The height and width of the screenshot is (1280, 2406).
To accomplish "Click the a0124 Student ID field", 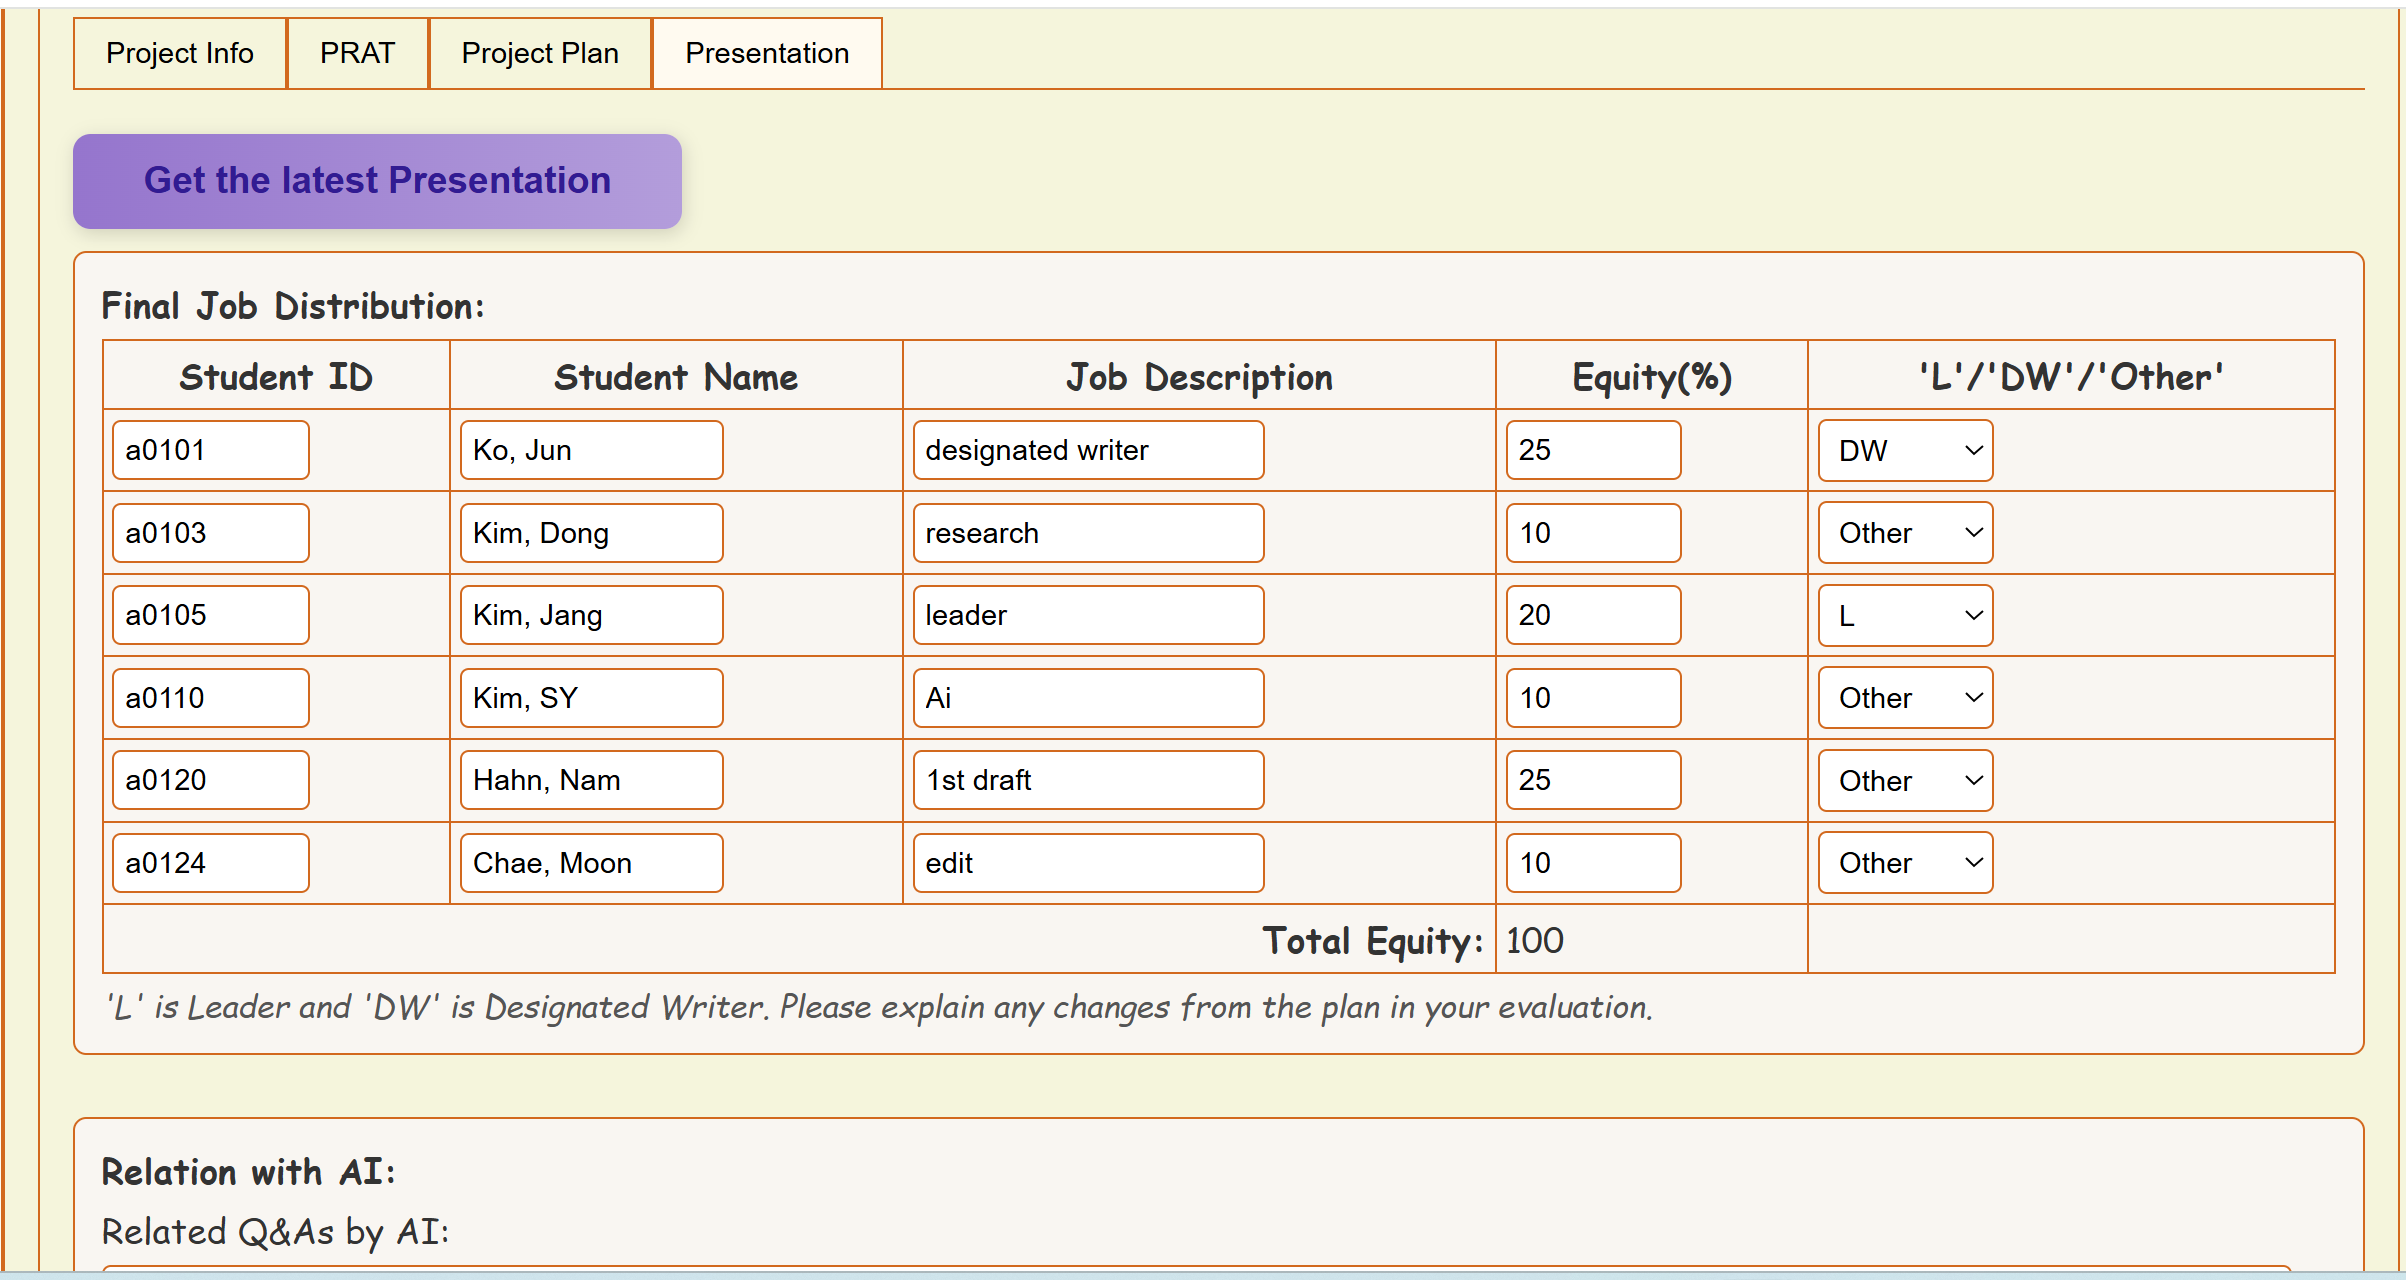I will tap(210, 863).
